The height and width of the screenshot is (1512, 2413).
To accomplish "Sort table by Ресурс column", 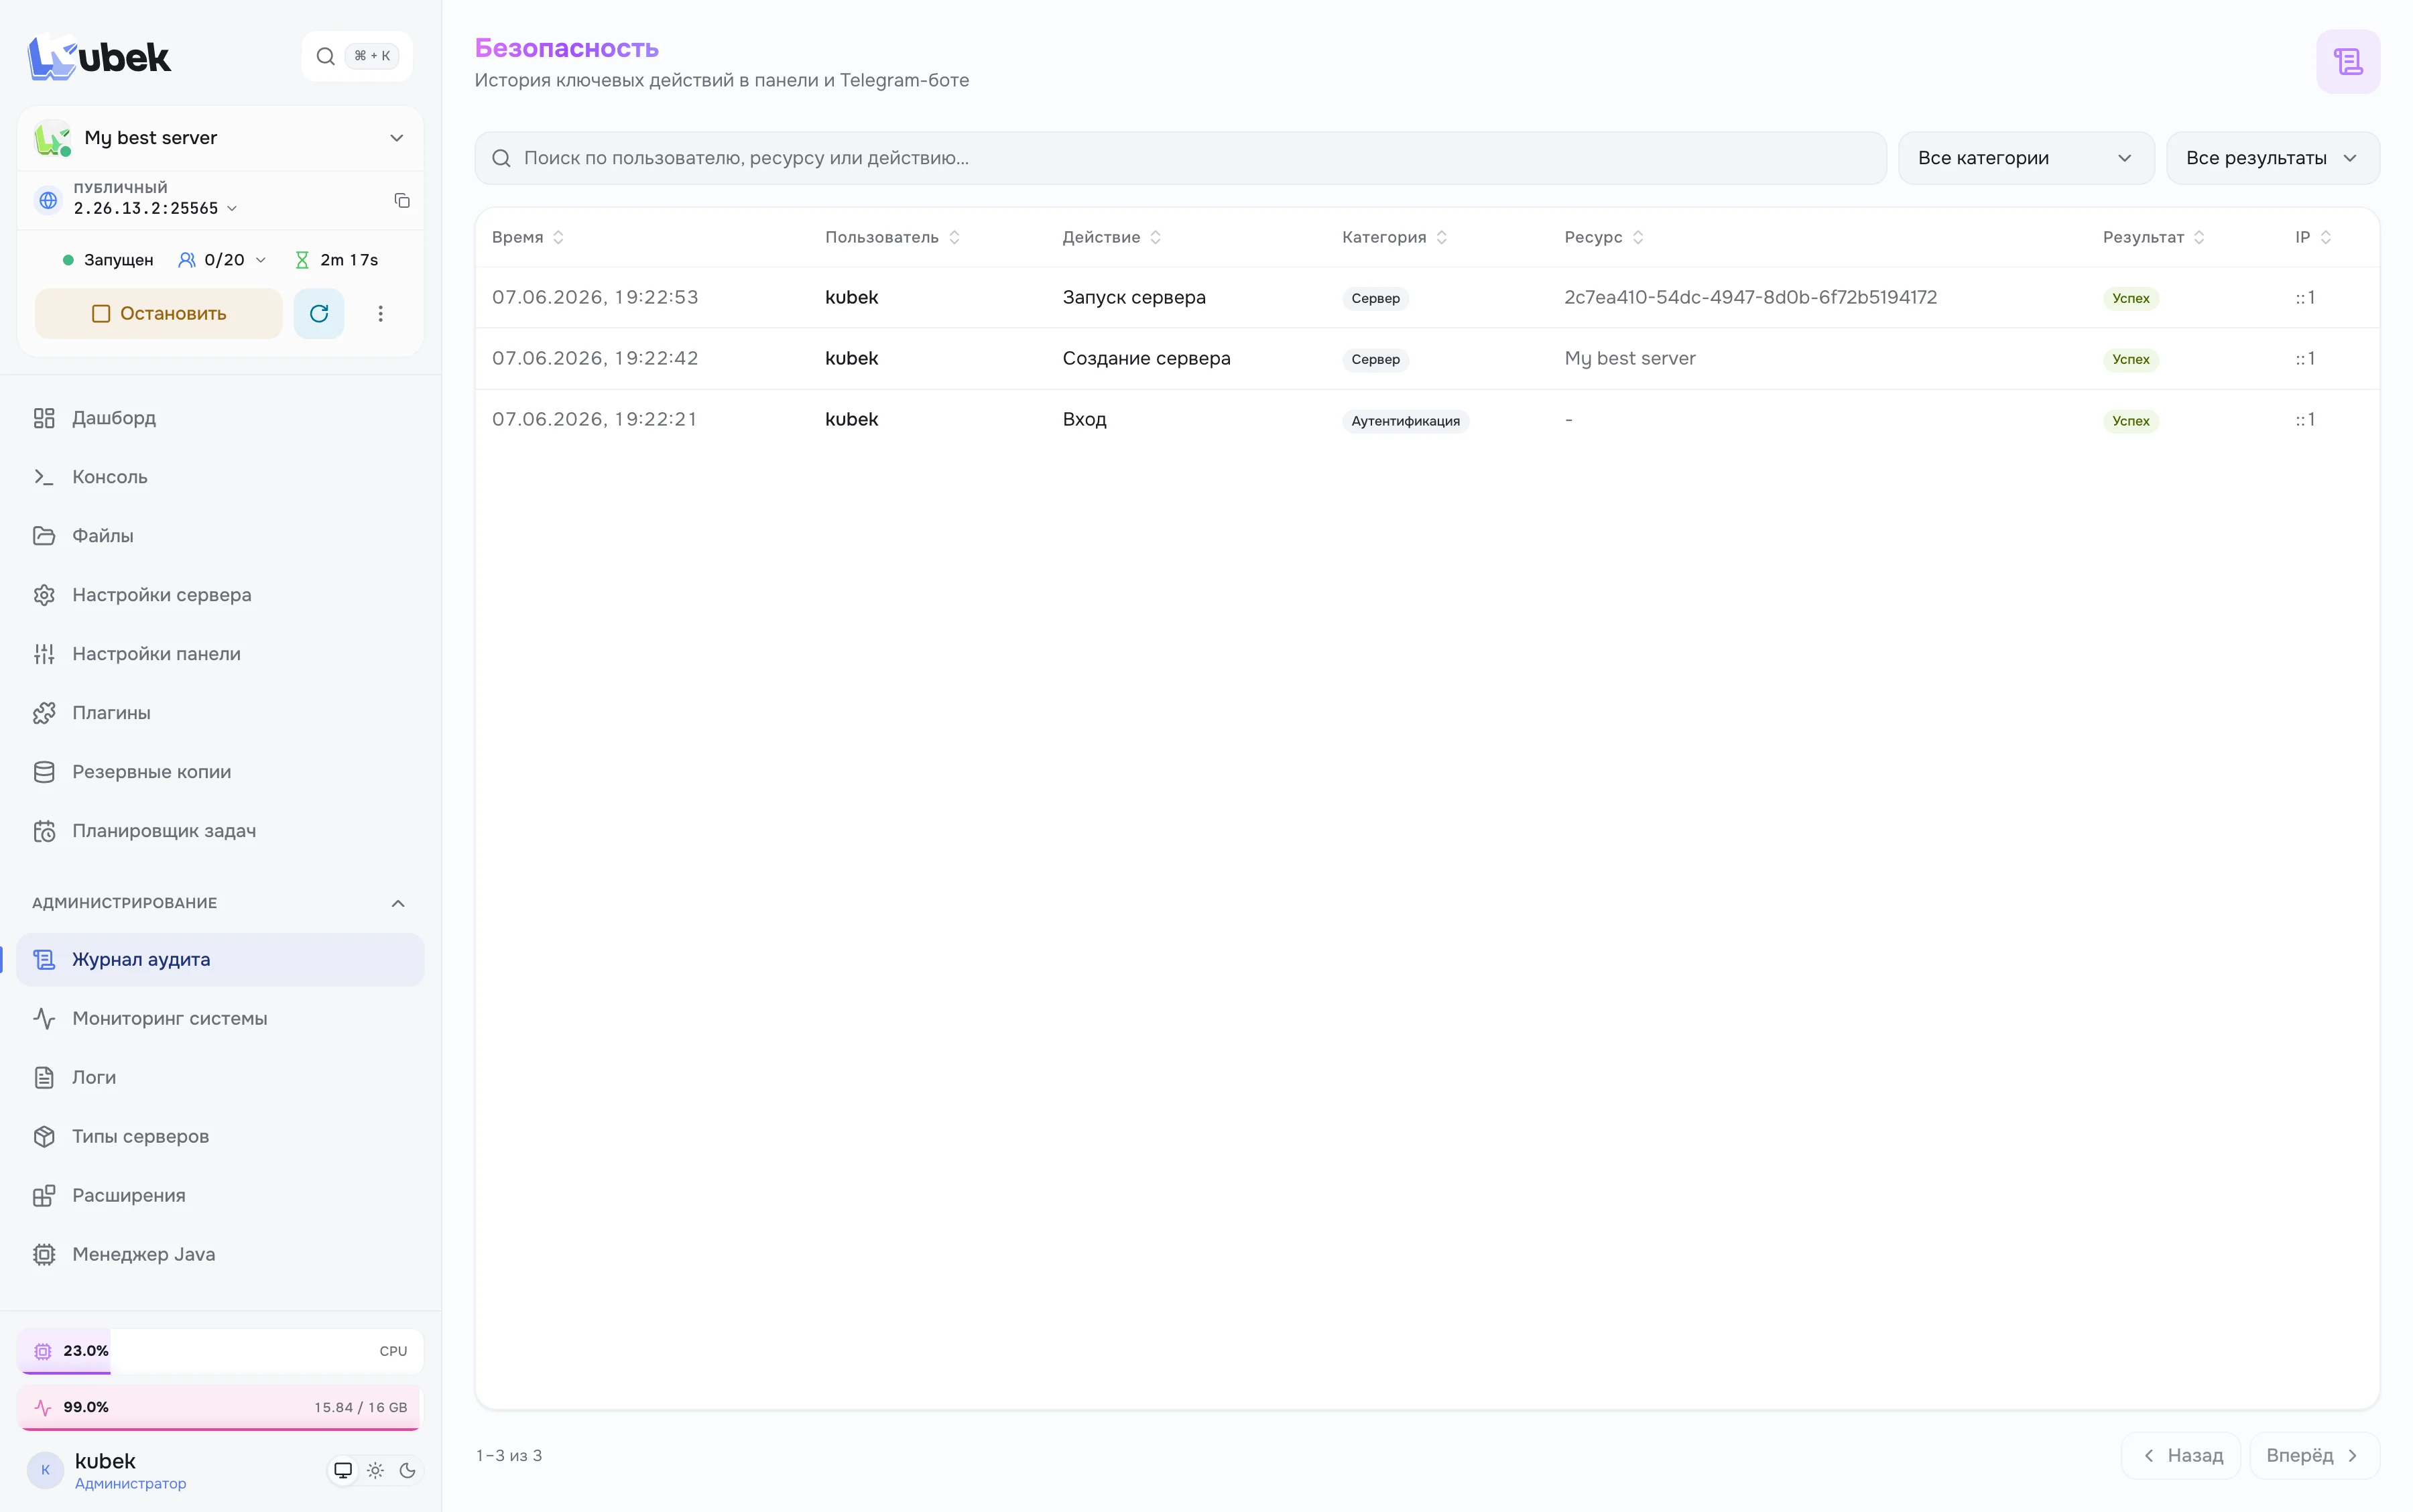I will coord(1604,237).
